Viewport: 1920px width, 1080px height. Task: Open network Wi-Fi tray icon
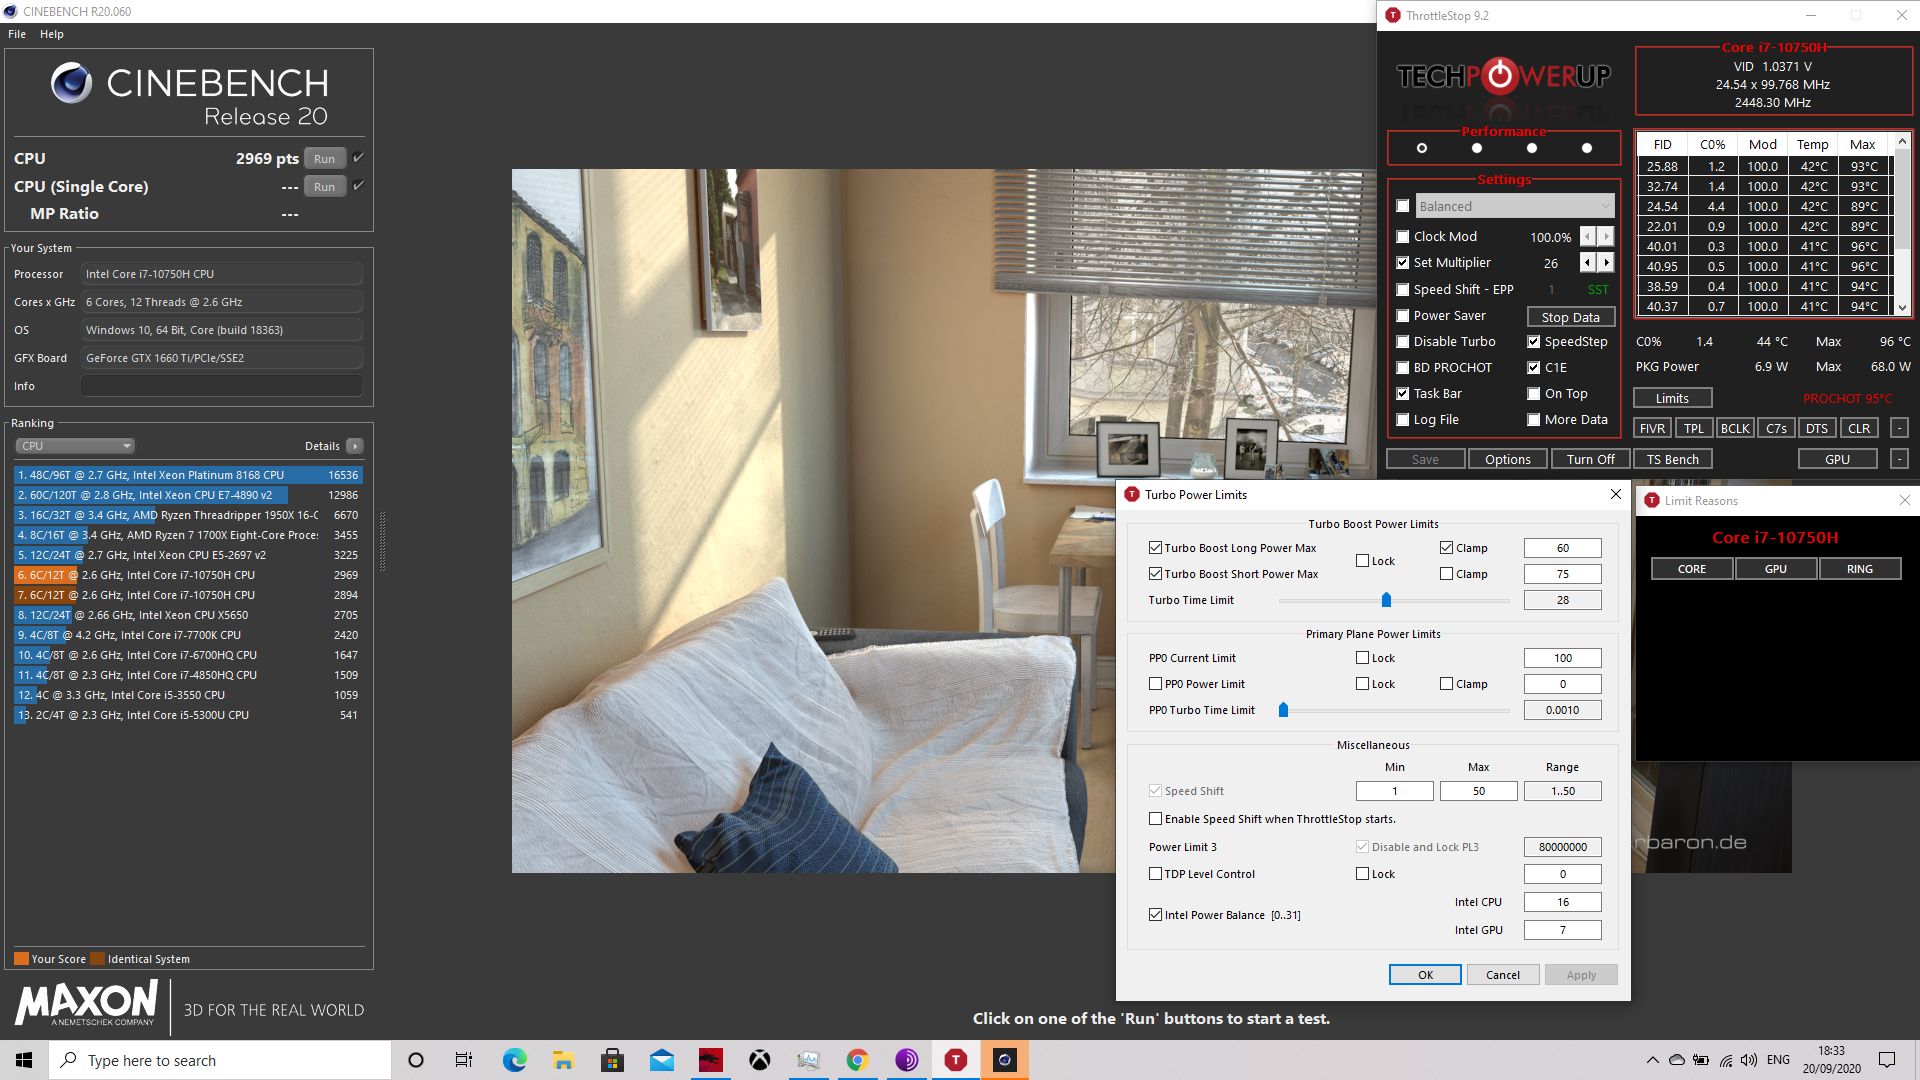(1726, 1060)
